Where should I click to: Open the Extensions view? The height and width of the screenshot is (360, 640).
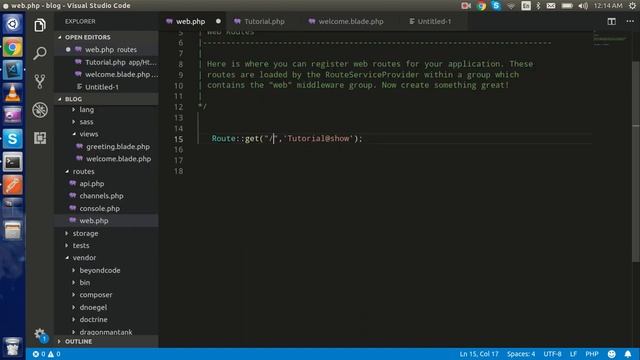click(40, 138)
